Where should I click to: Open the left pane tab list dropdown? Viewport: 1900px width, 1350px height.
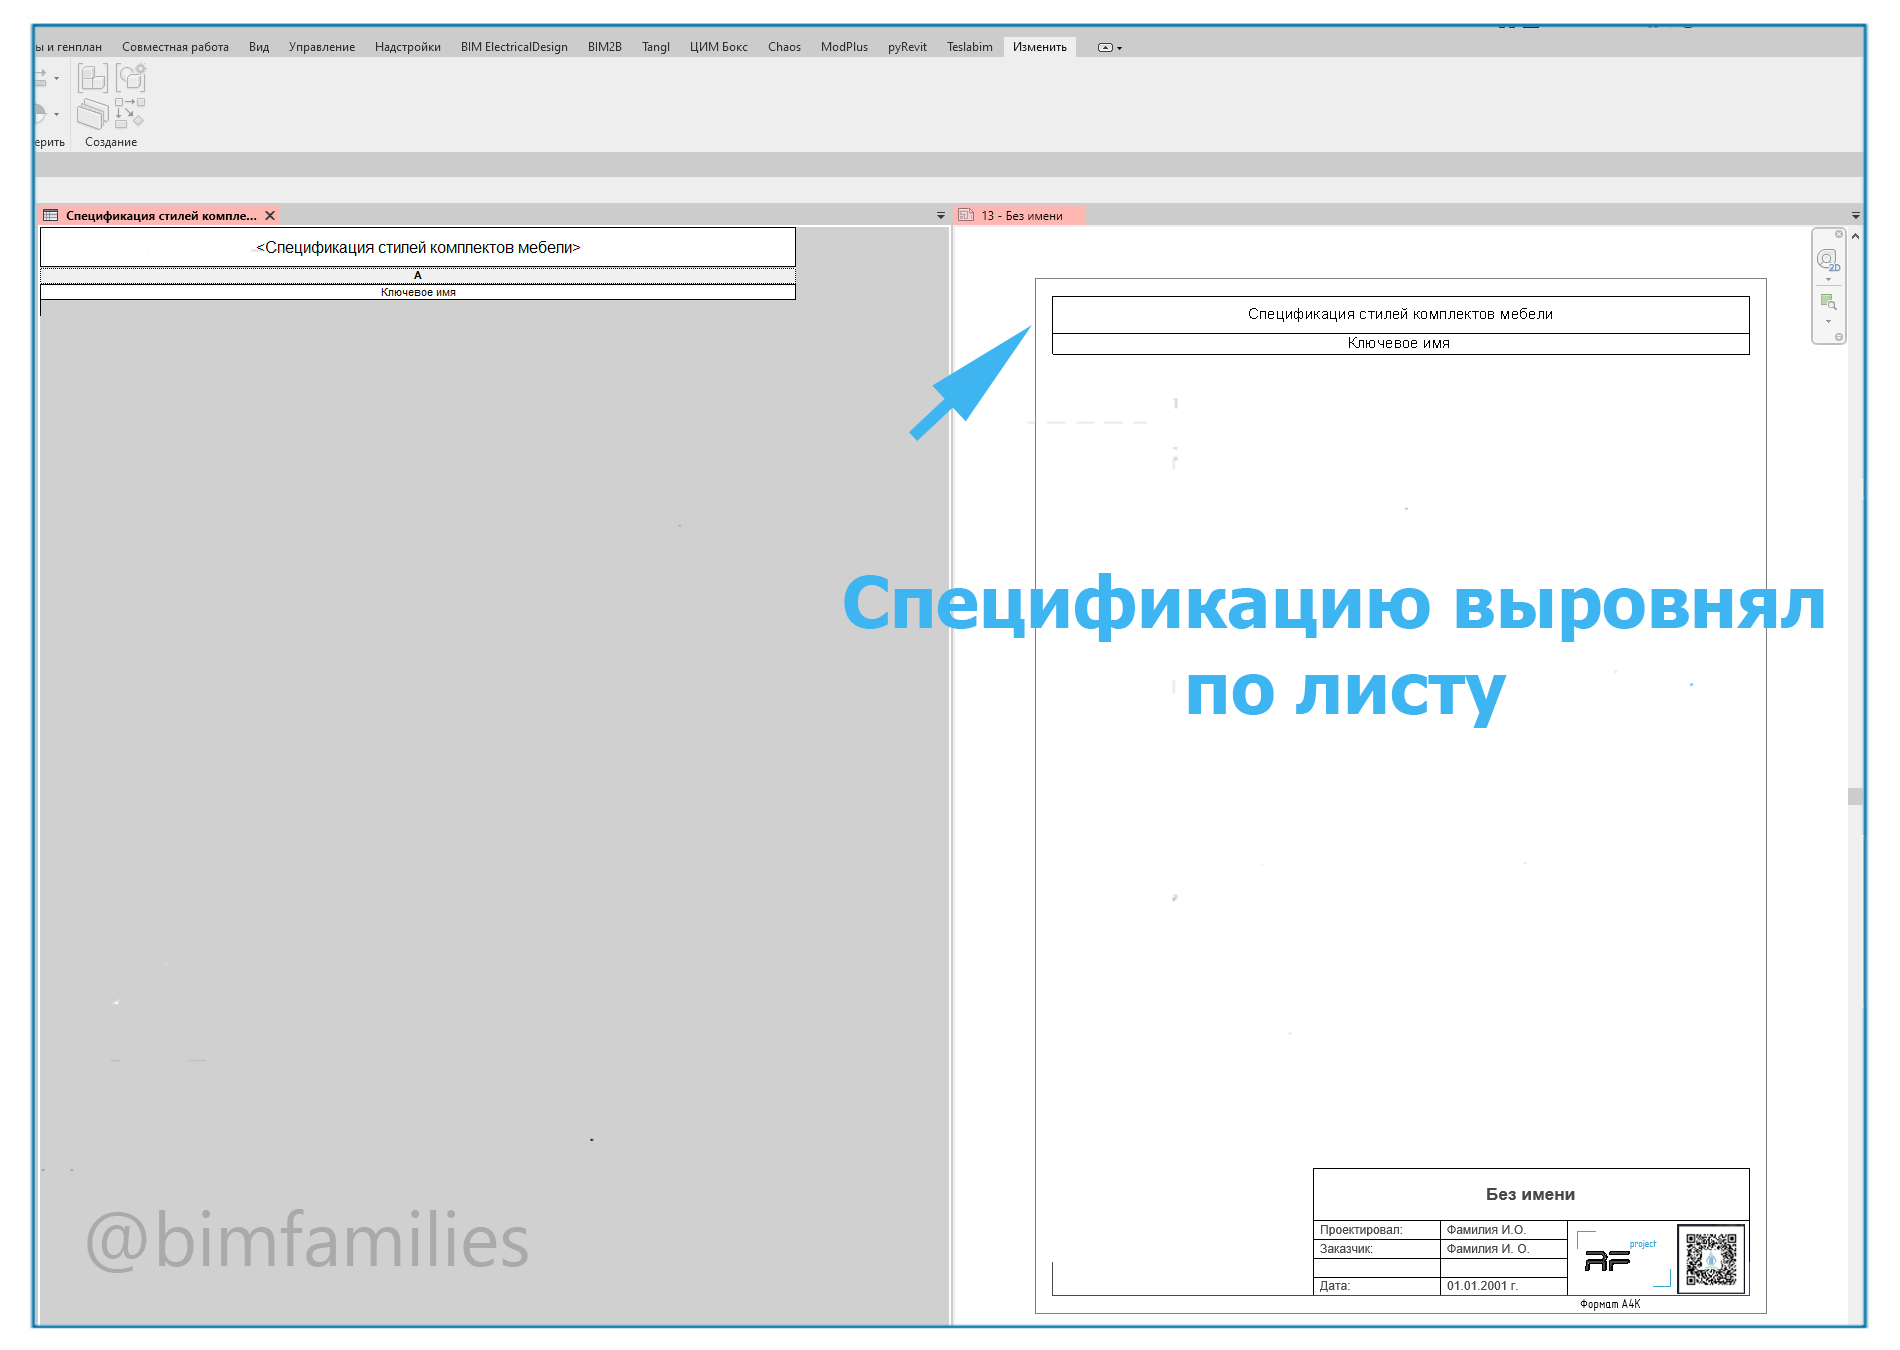point(940,215)
